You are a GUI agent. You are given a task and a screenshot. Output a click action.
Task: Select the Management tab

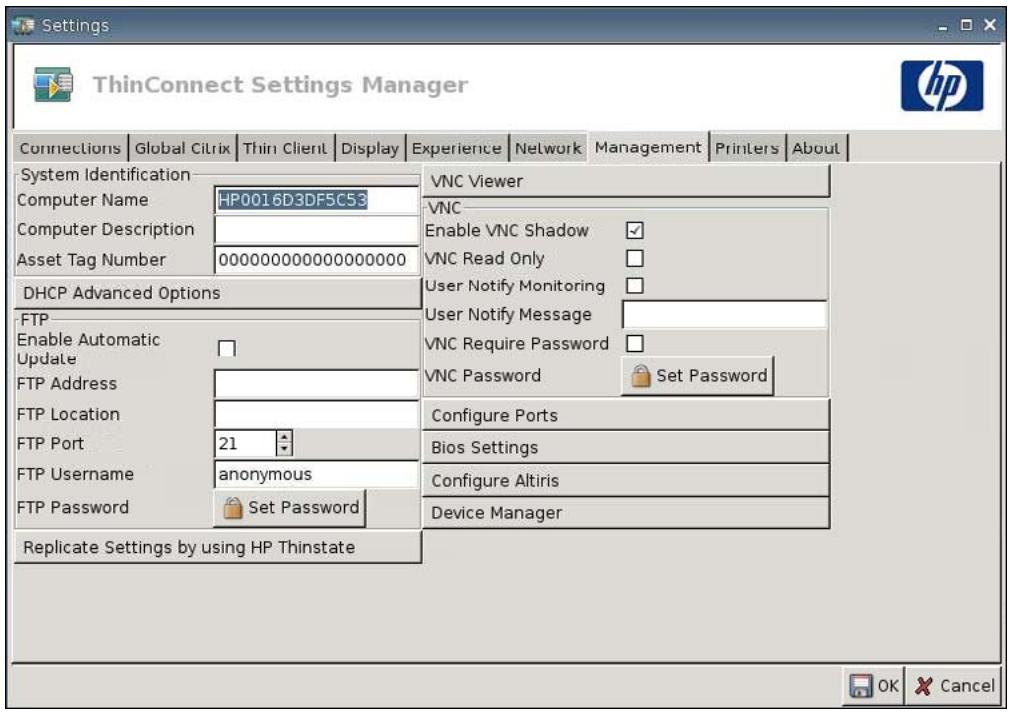click(648, 147)
